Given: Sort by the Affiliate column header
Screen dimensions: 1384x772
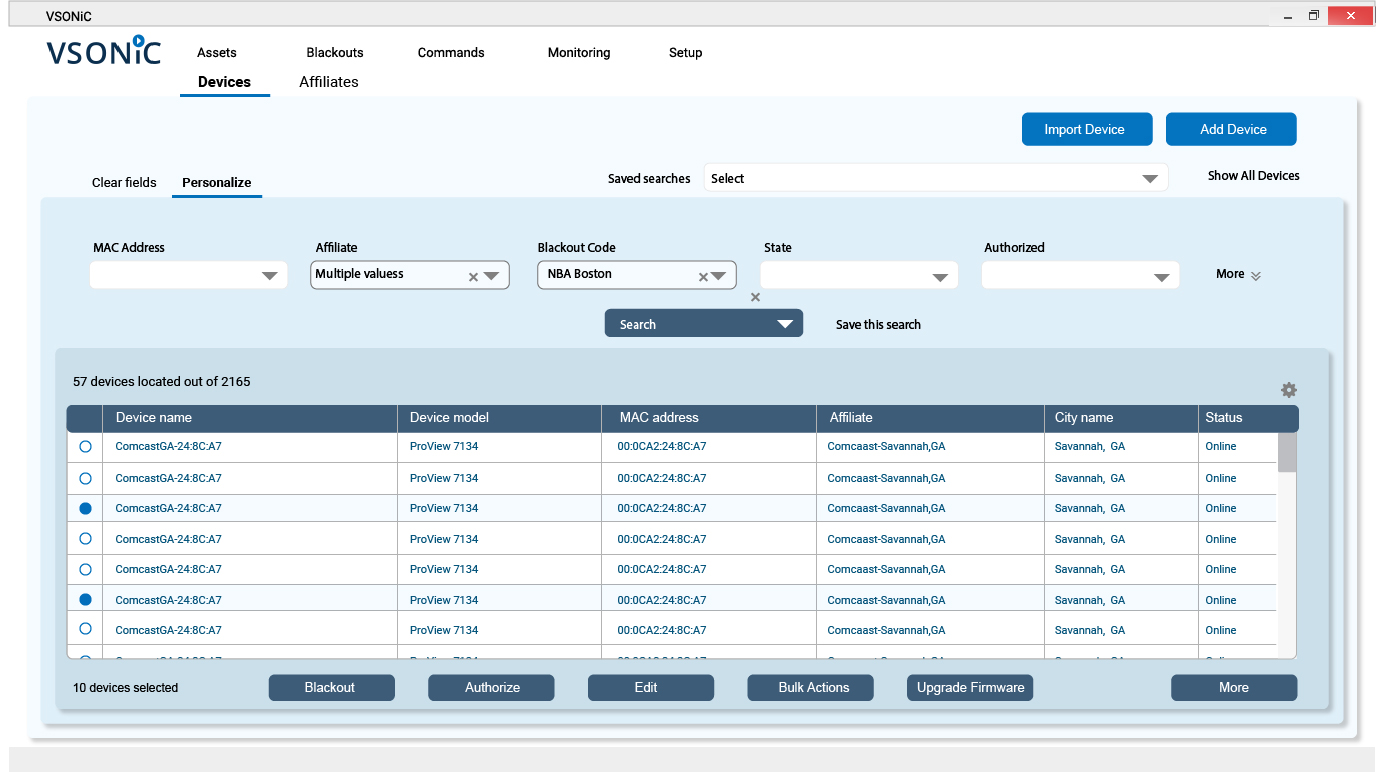Looking at the screenshot, I should coord(930,418).
